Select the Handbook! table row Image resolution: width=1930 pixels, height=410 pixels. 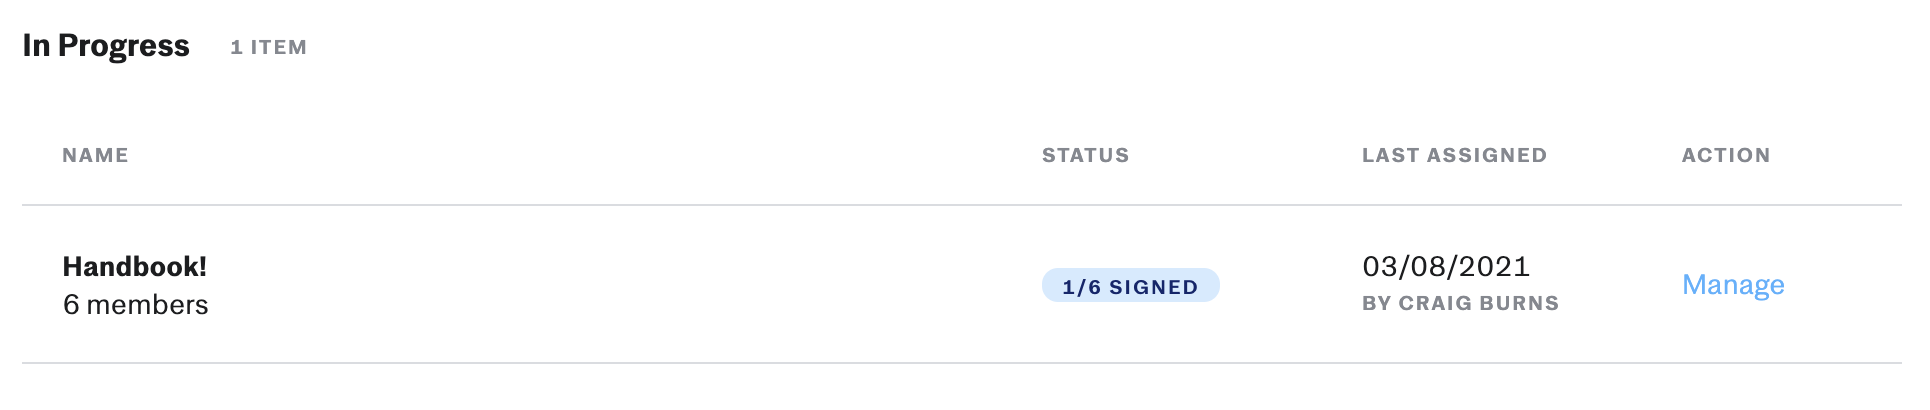(962, 285)
